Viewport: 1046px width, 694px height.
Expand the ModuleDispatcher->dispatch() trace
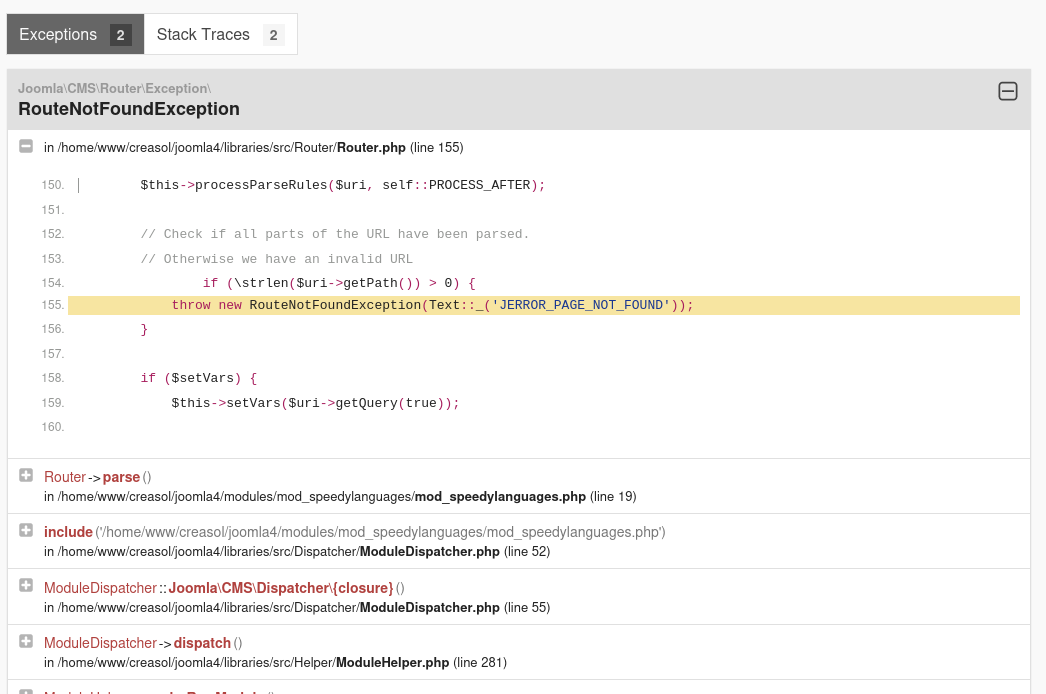26,642
